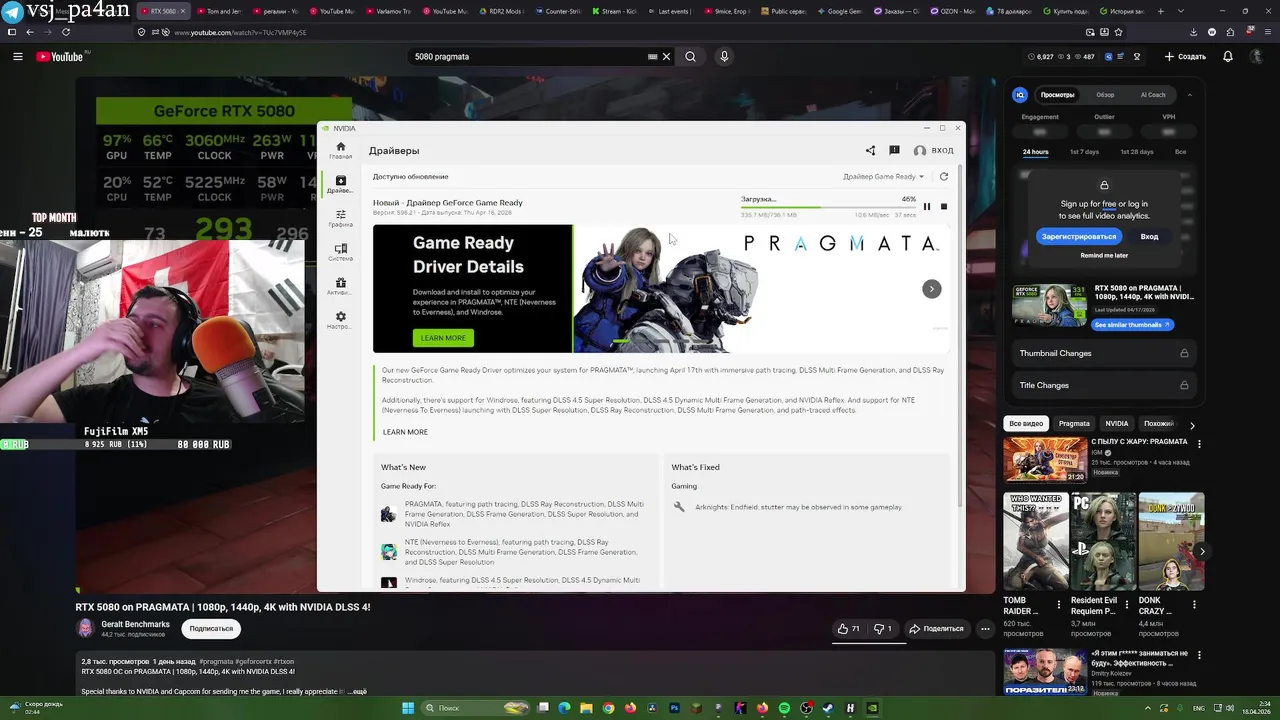Click the ВХОД login button in NVIDIA app

coord(933,151)
